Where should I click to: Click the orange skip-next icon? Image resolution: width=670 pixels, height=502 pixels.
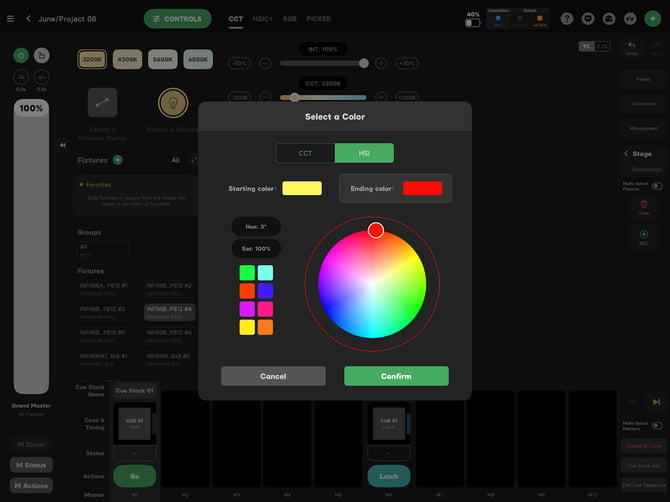[656, 402]
